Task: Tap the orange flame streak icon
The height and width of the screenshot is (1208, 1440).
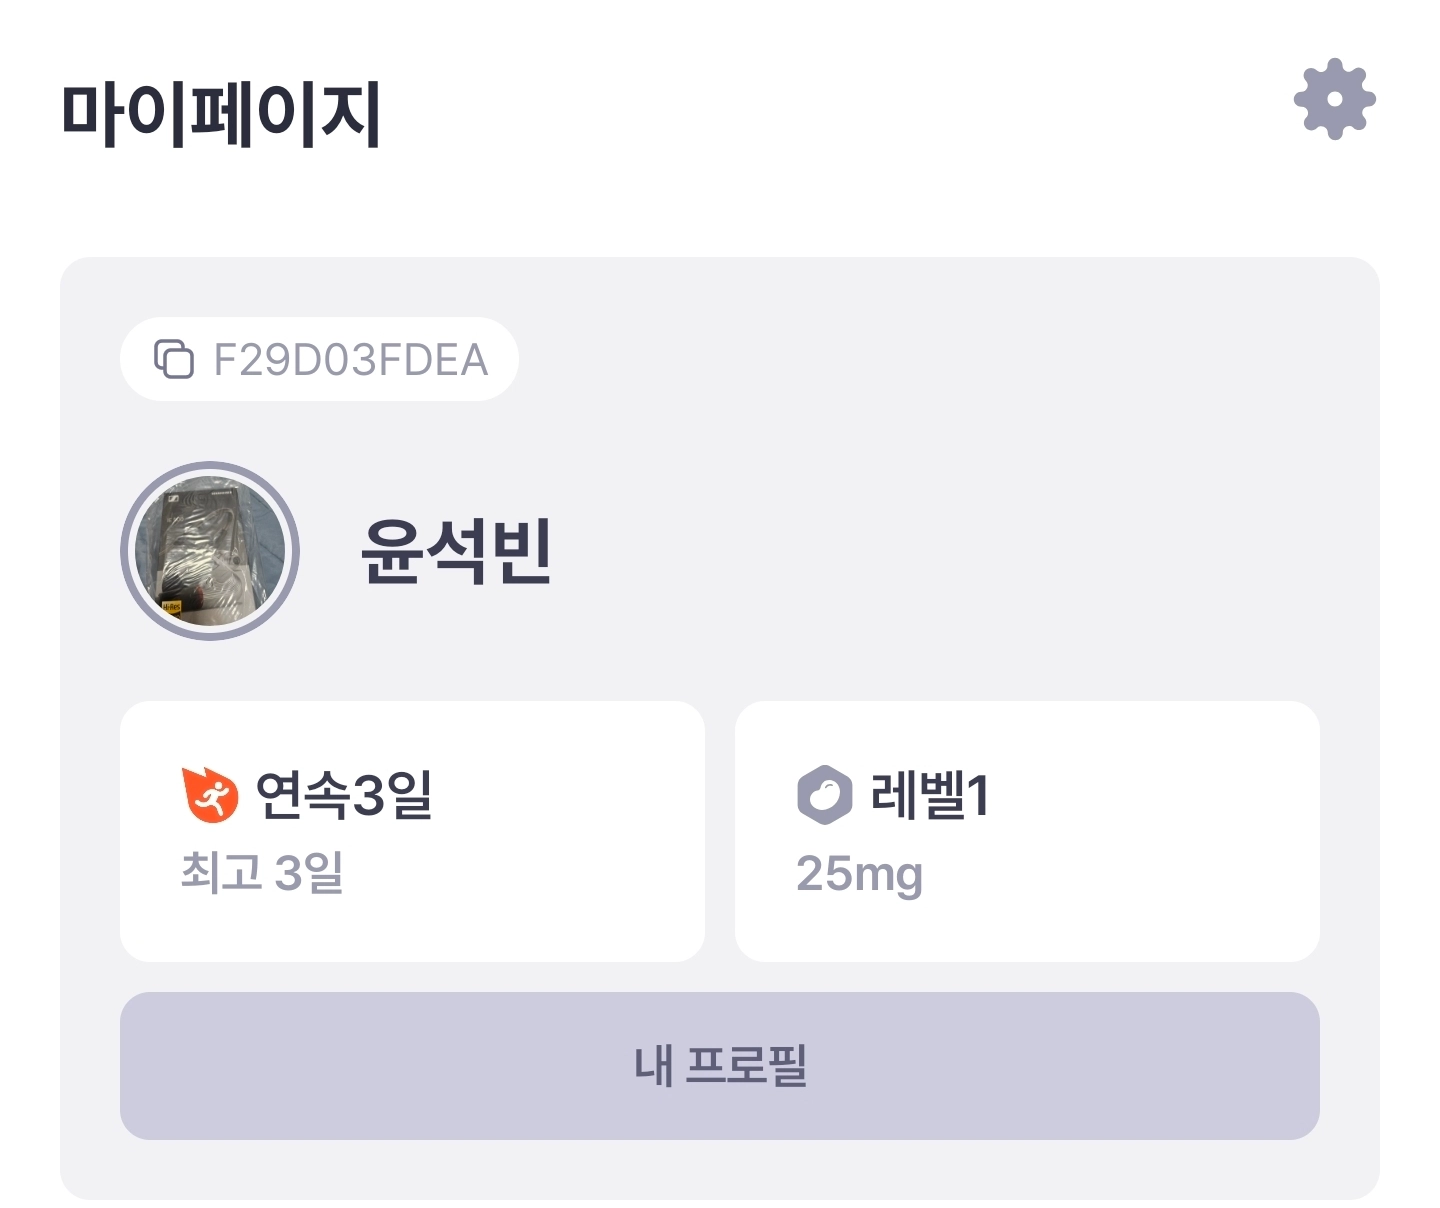Action: (x=210, y=795)
